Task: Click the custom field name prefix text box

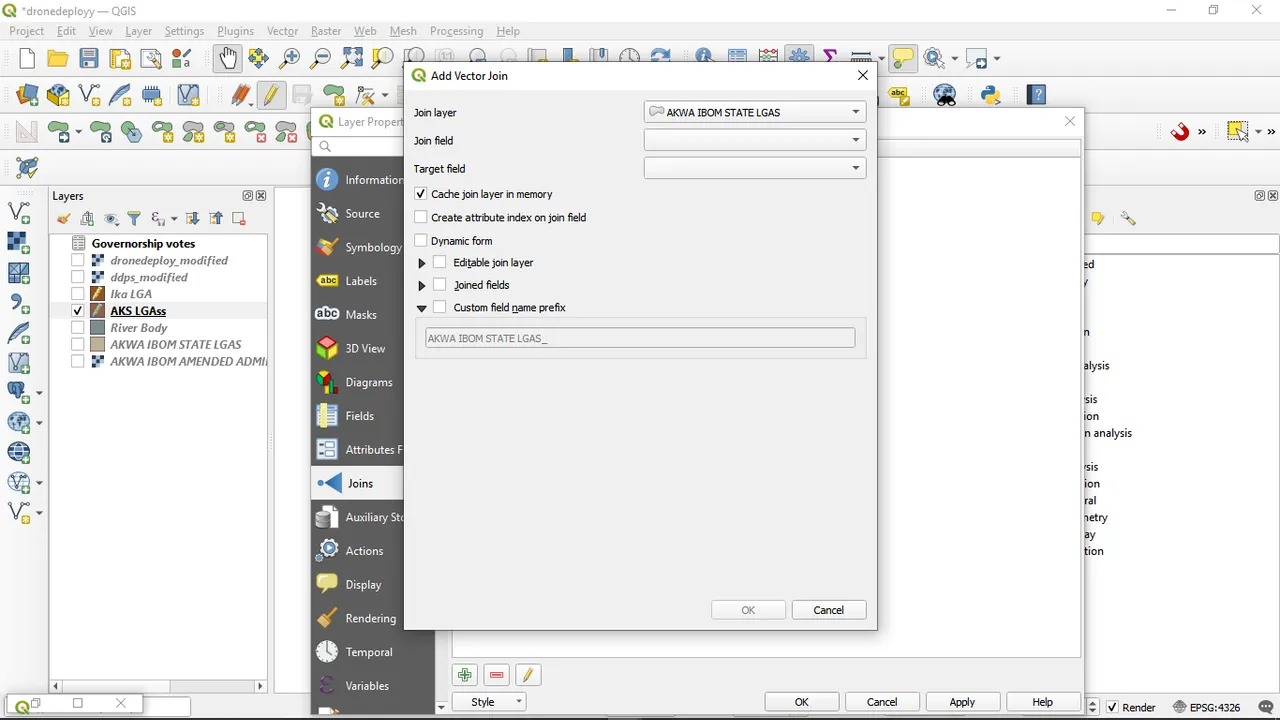Action: tap(640, 338)
